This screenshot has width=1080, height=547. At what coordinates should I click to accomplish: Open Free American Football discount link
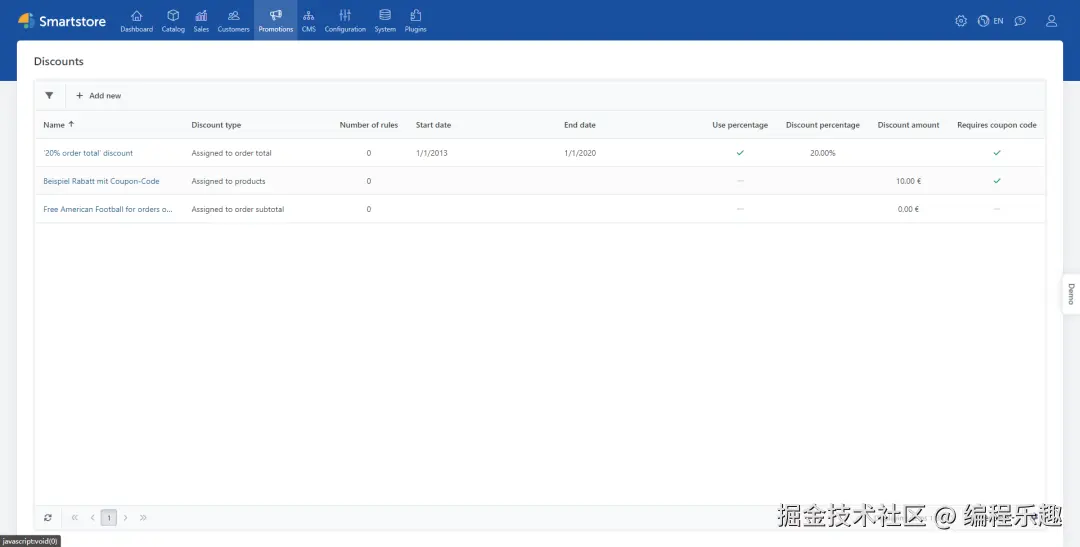[x=108, y=209]
